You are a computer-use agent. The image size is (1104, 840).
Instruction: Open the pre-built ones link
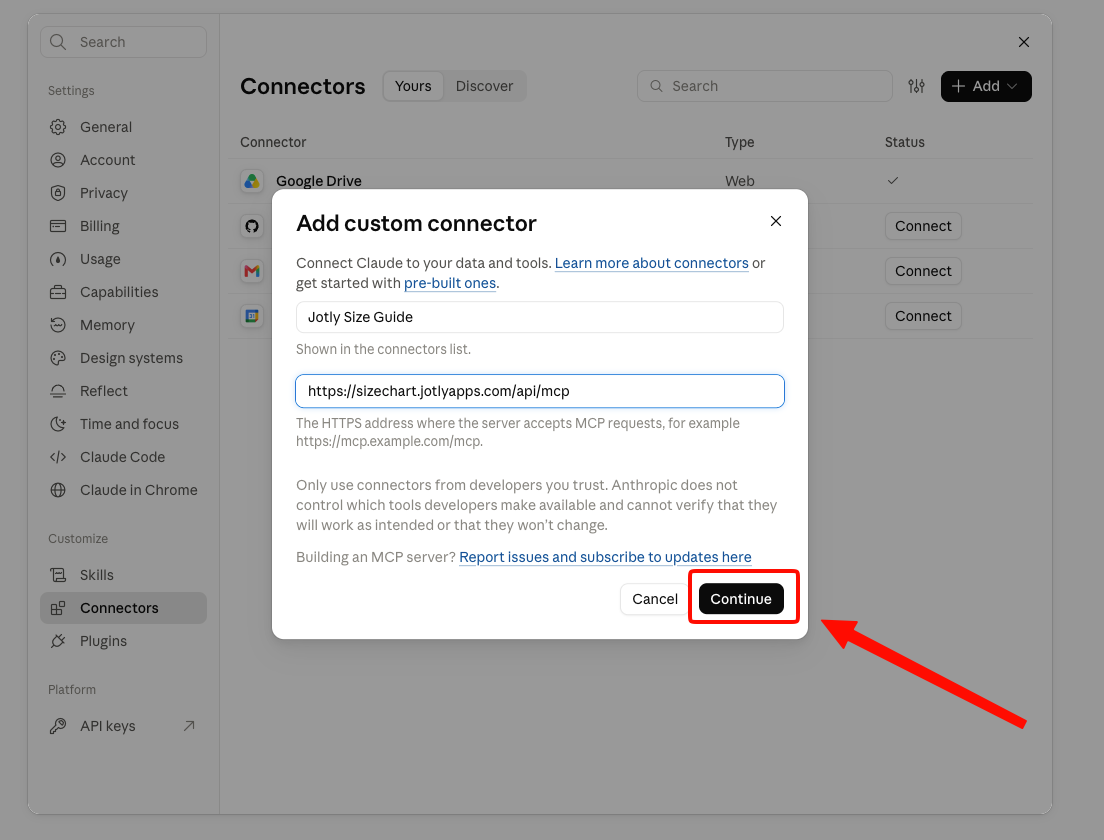tap(450, 283)
